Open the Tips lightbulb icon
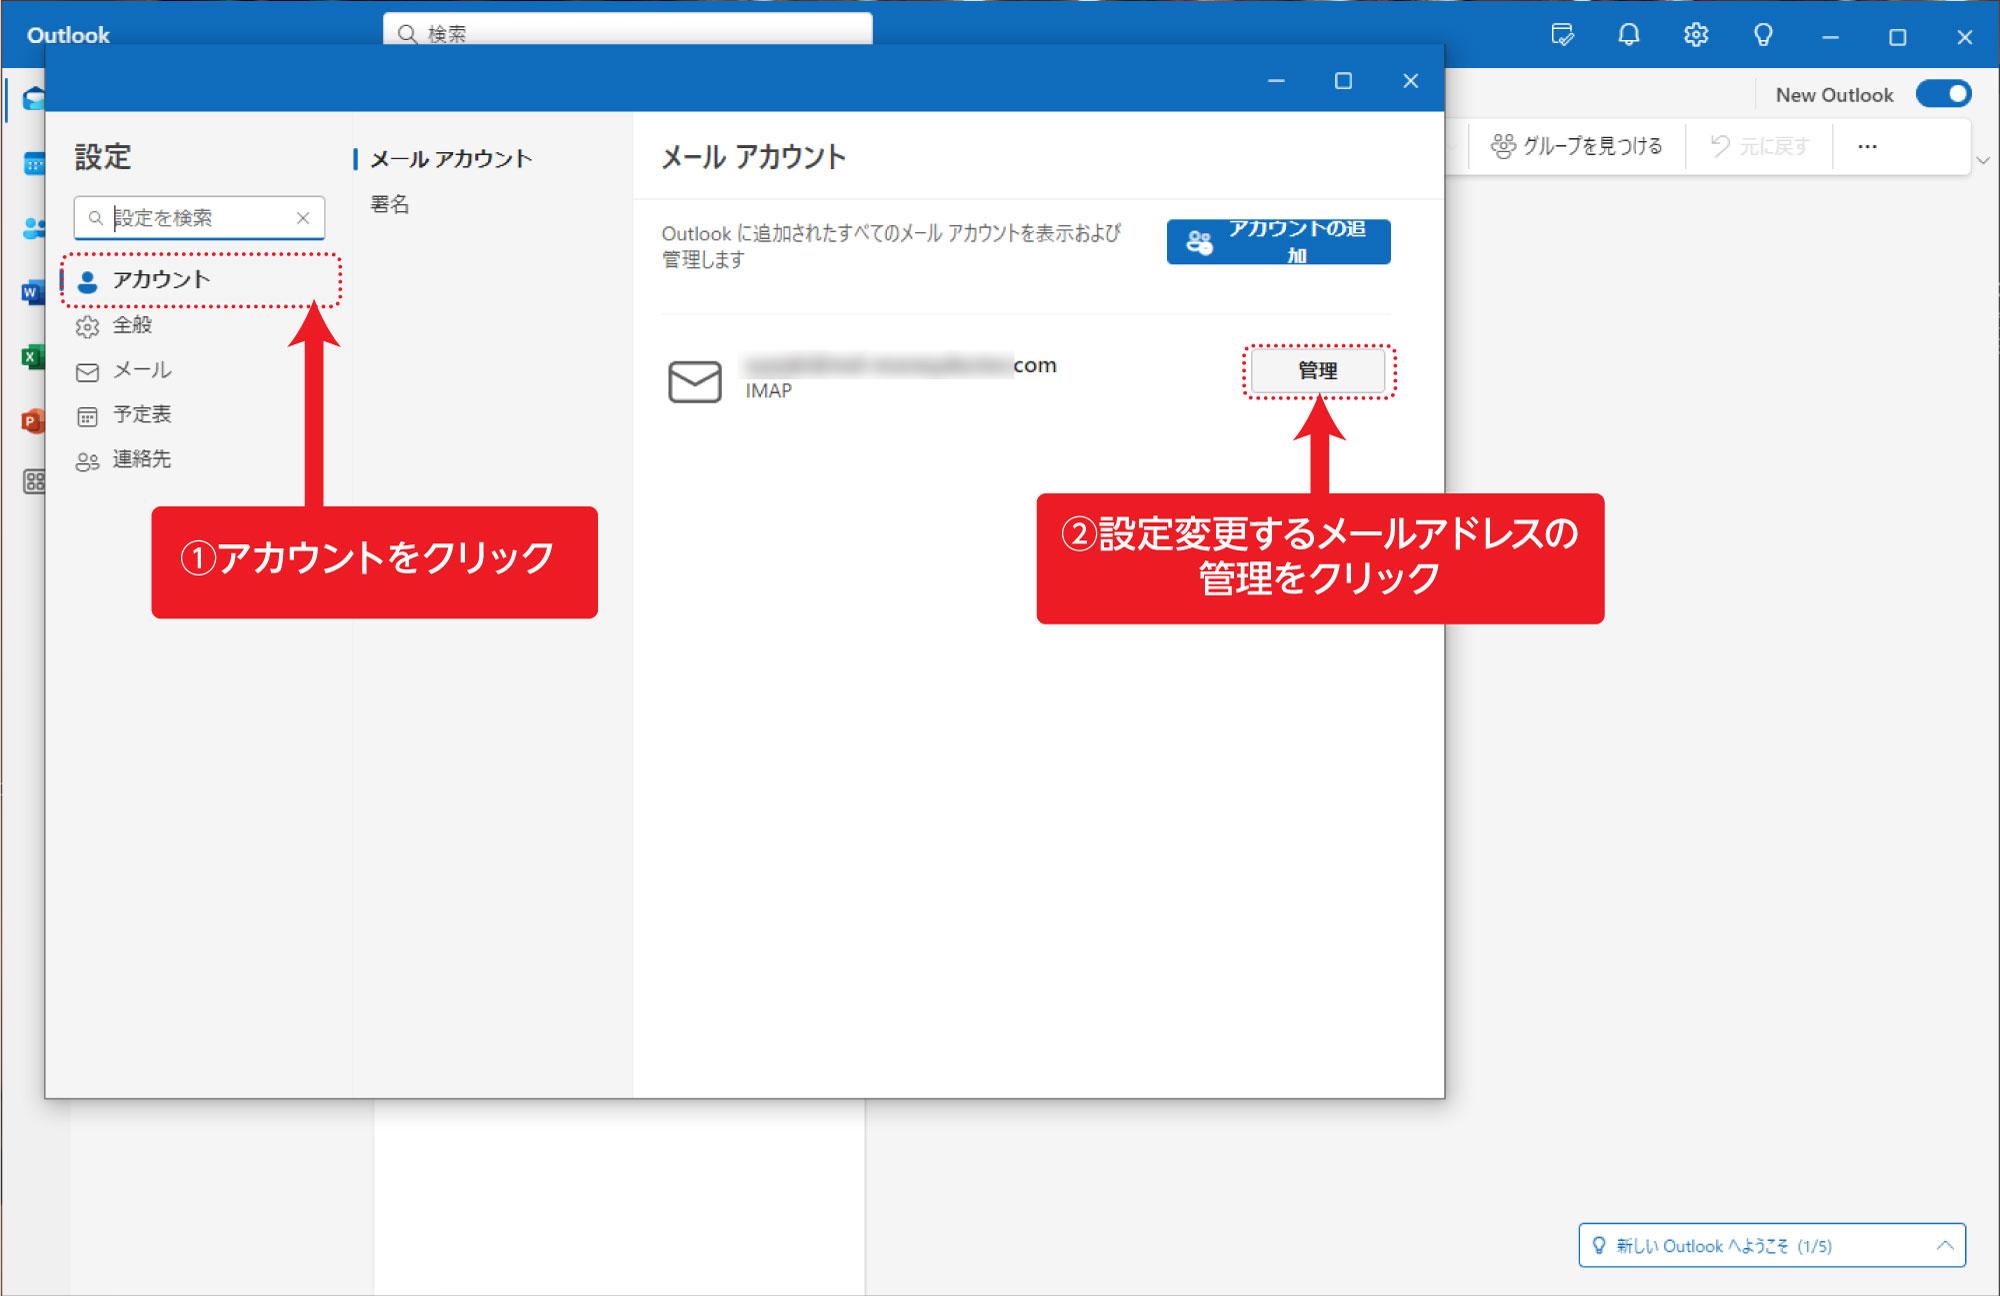 click(x=1763, y=35)
